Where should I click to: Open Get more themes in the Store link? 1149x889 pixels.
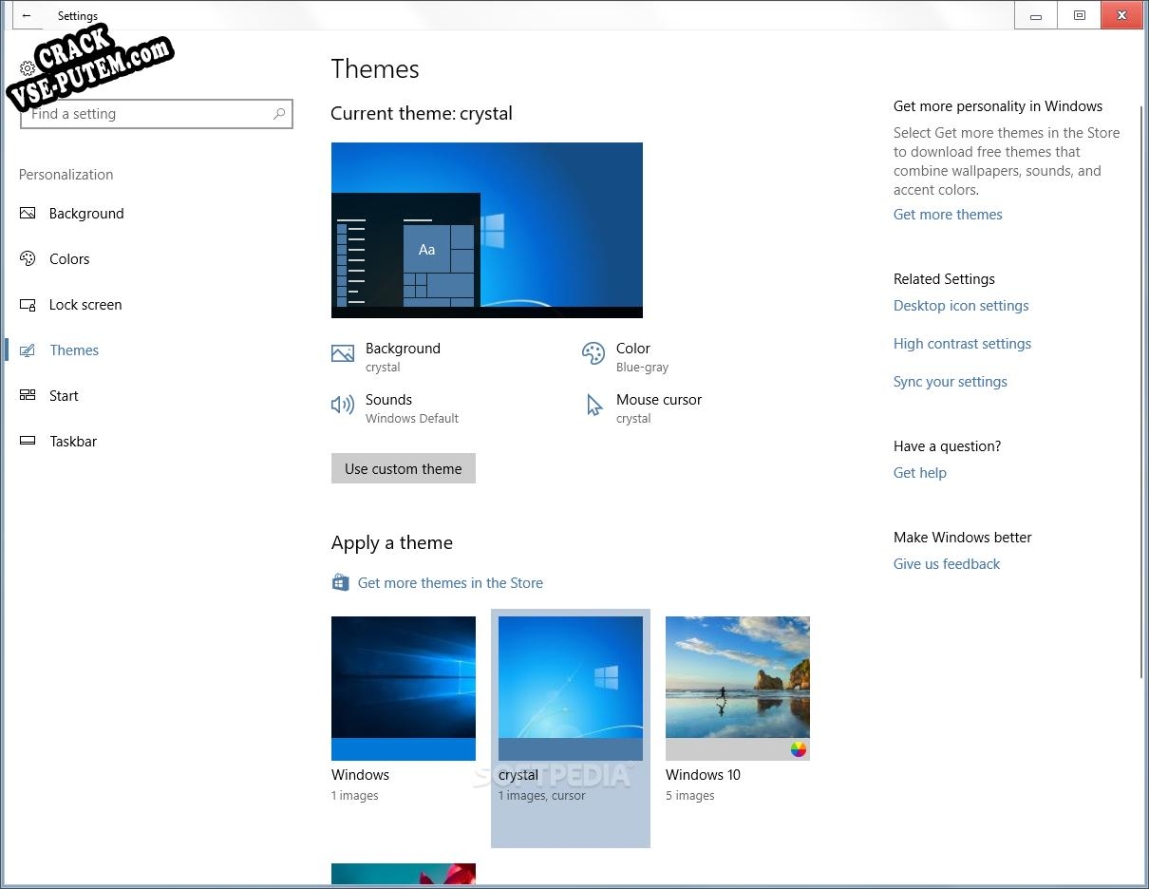coord(450,583)
